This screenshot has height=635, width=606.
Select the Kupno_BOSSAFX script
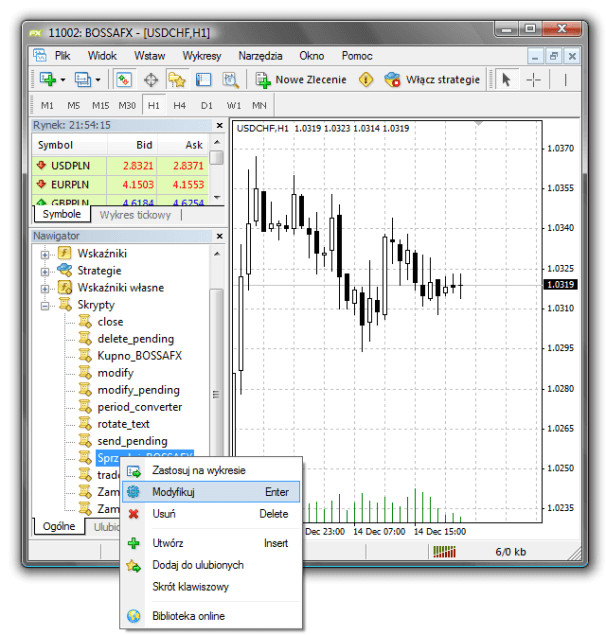(140, 356)
